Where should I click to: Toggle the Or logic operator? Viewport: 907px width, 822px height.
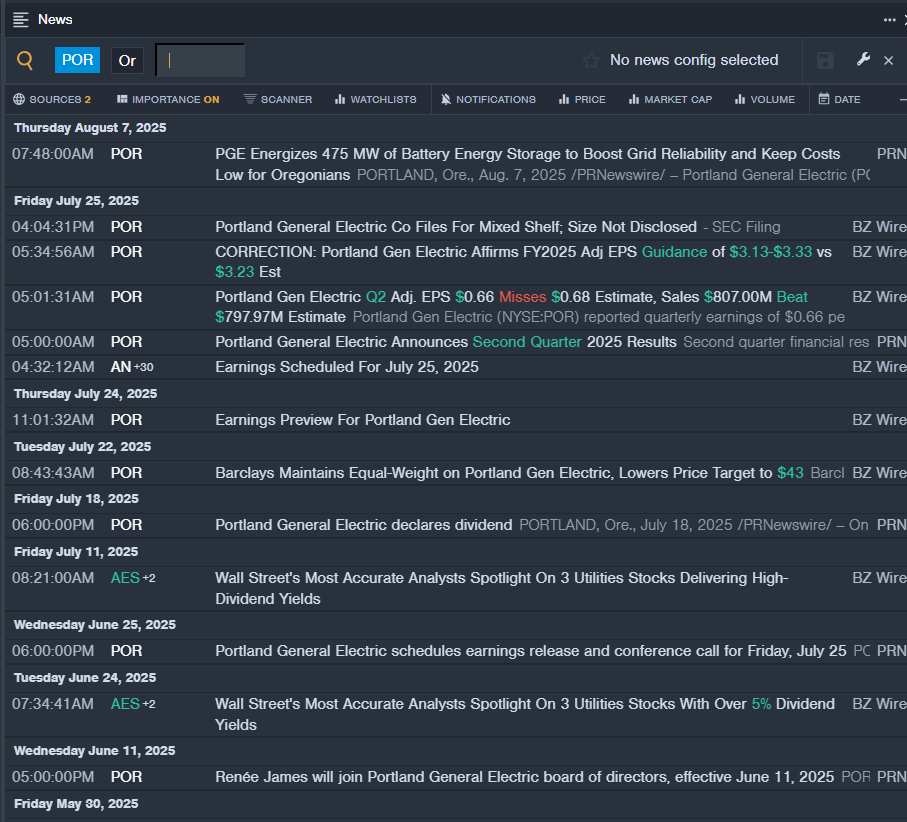click(127, 60)
